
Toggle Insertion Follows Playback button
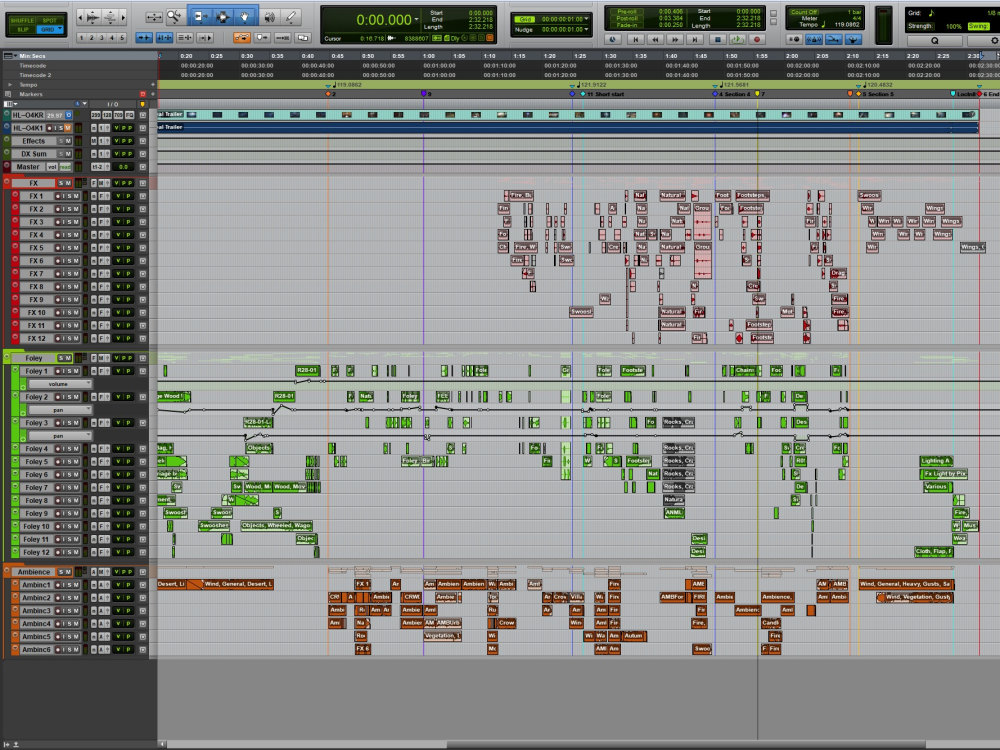(x=205, y=38)
